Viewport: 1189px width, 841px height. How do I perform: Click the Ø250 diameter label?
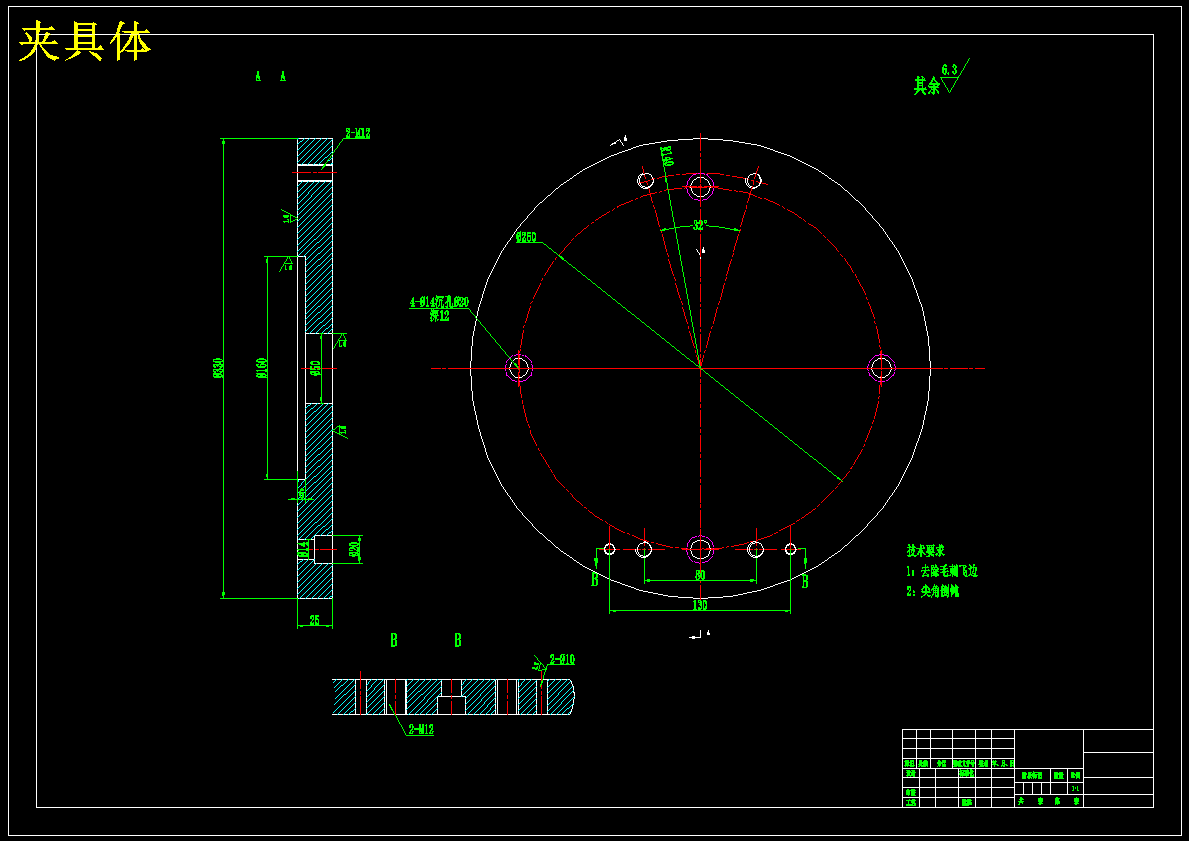pyautogui.click(x=525, y=237)
